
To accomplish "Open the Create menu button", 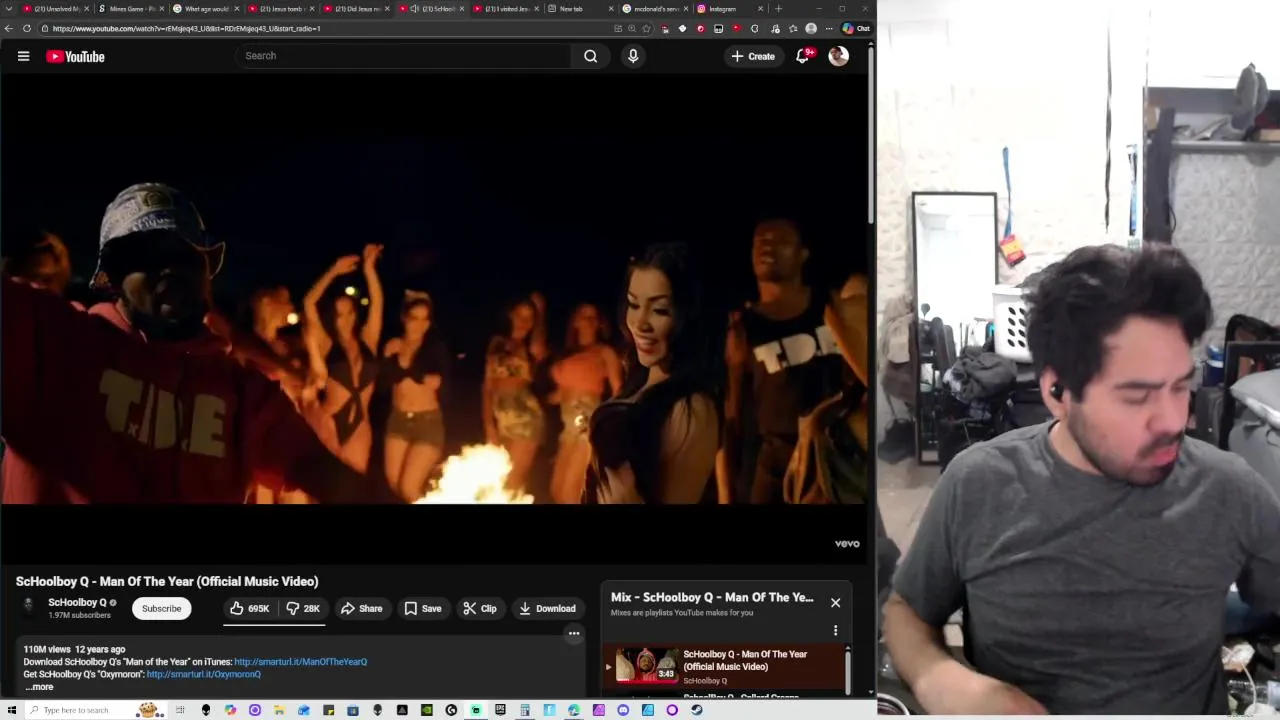I will point(753,56).
